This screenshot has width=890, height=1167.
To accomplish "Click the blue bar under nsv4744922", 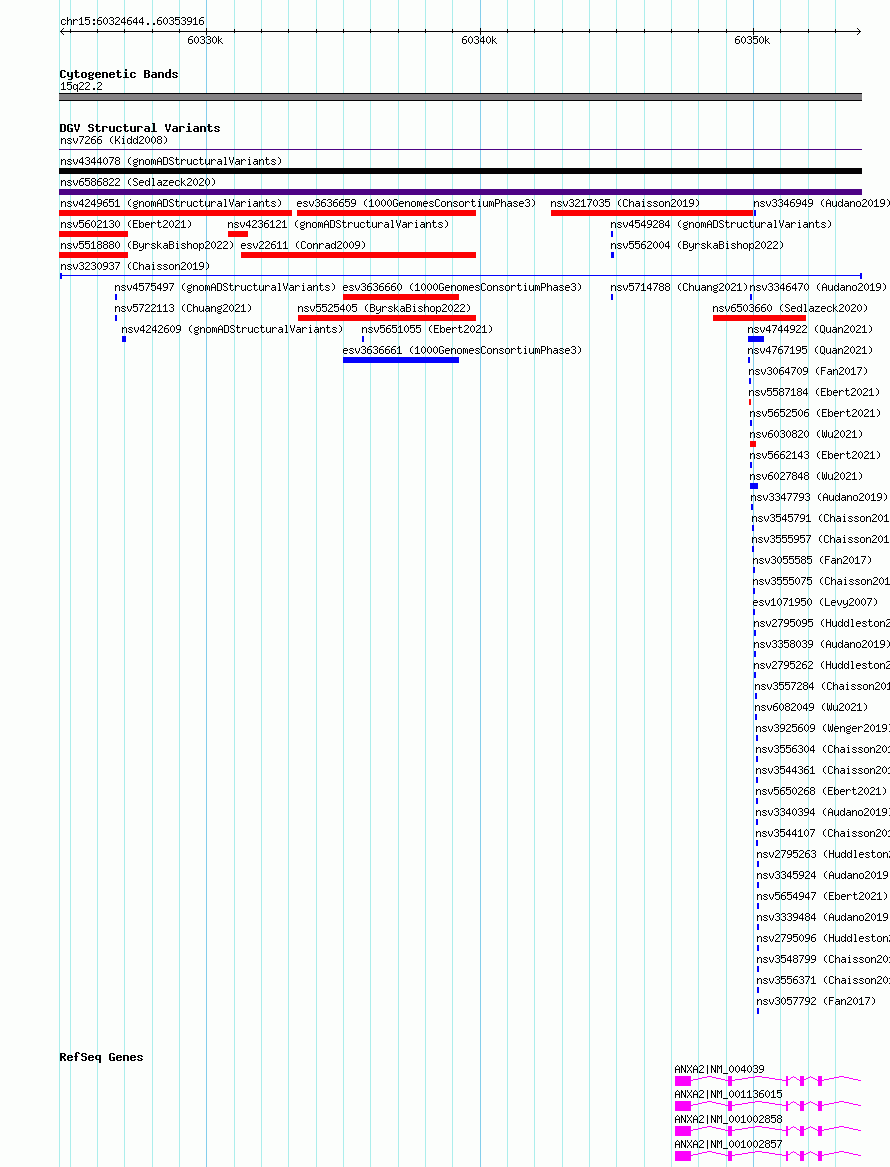I will [x=756, y=339].
